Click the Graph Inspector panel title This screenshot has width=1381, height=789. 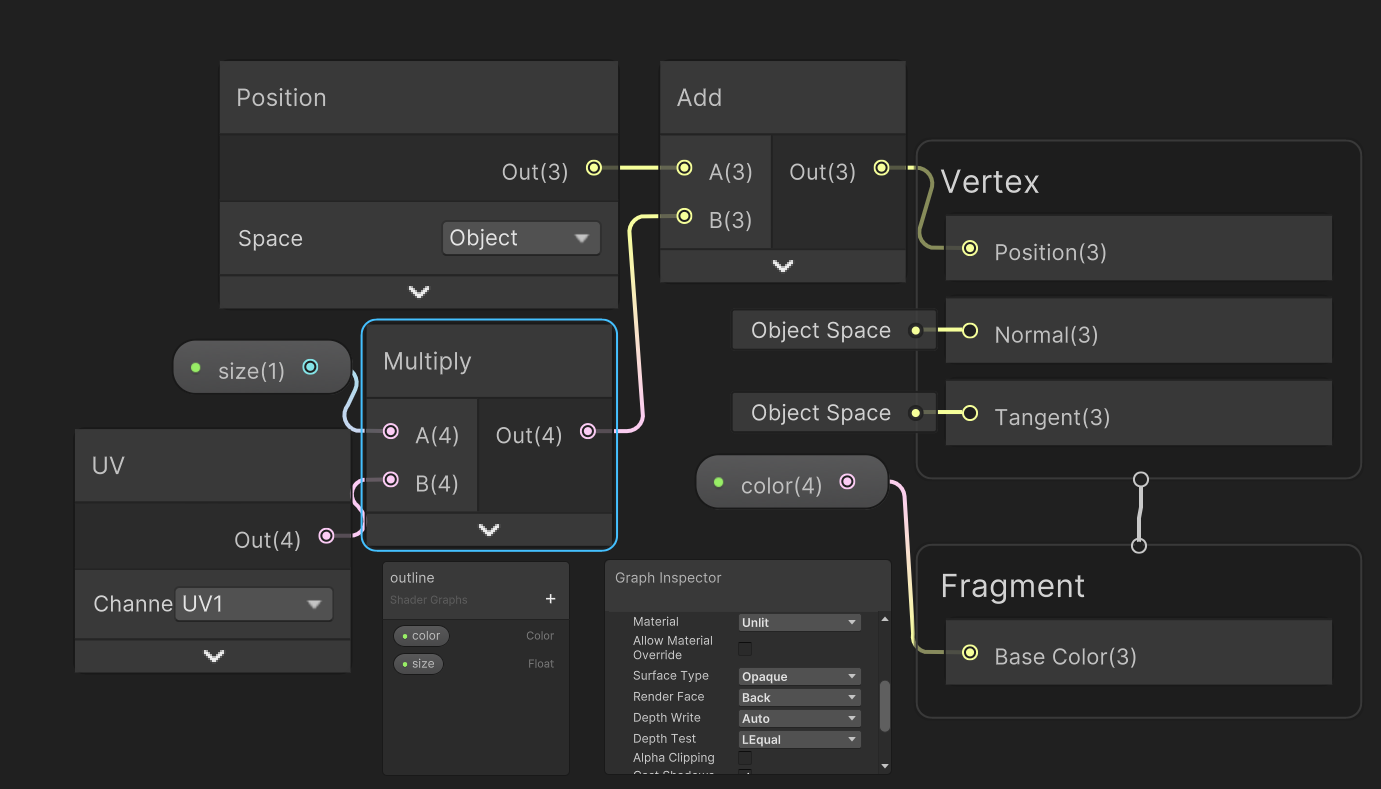(668, 578)
